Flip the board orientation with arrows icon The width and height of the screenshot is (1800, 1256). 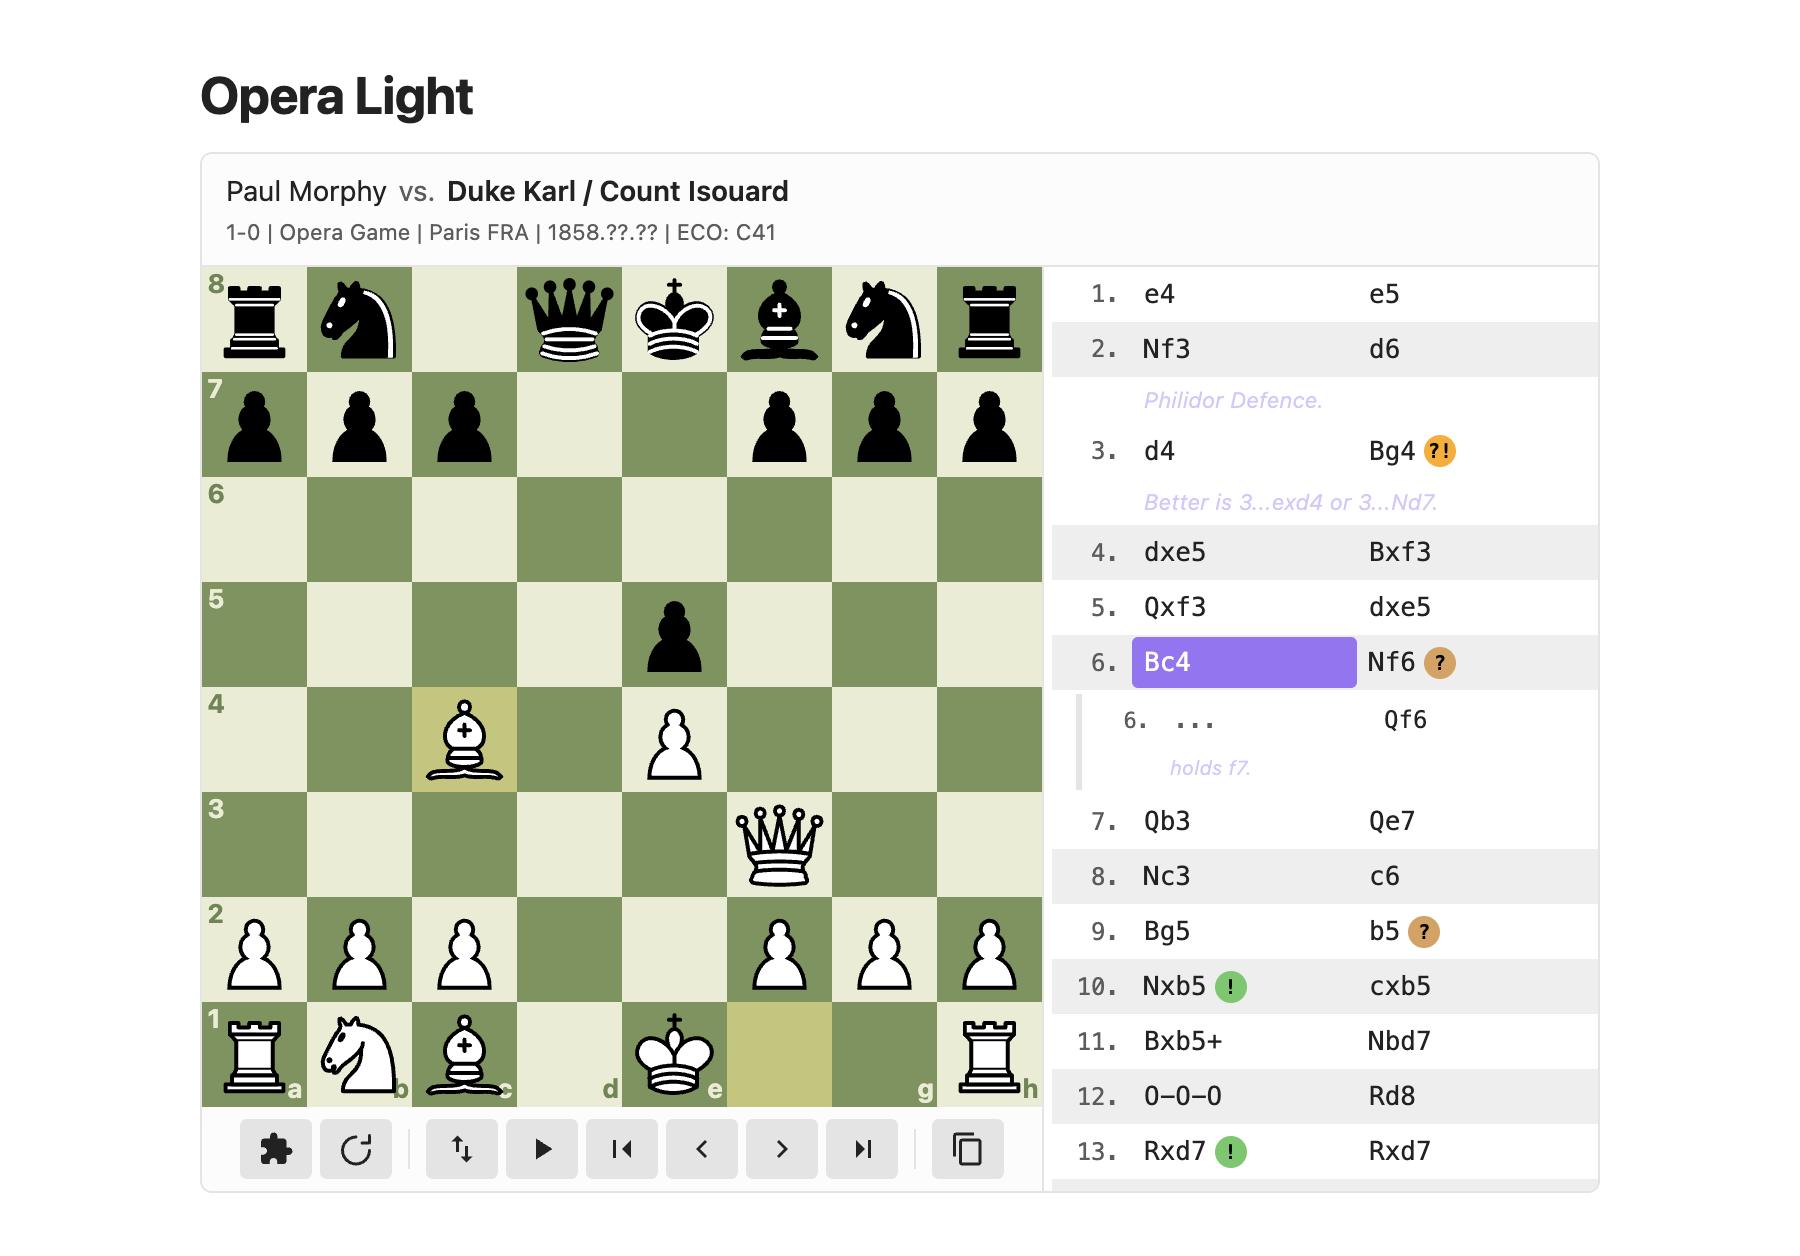462,1149
